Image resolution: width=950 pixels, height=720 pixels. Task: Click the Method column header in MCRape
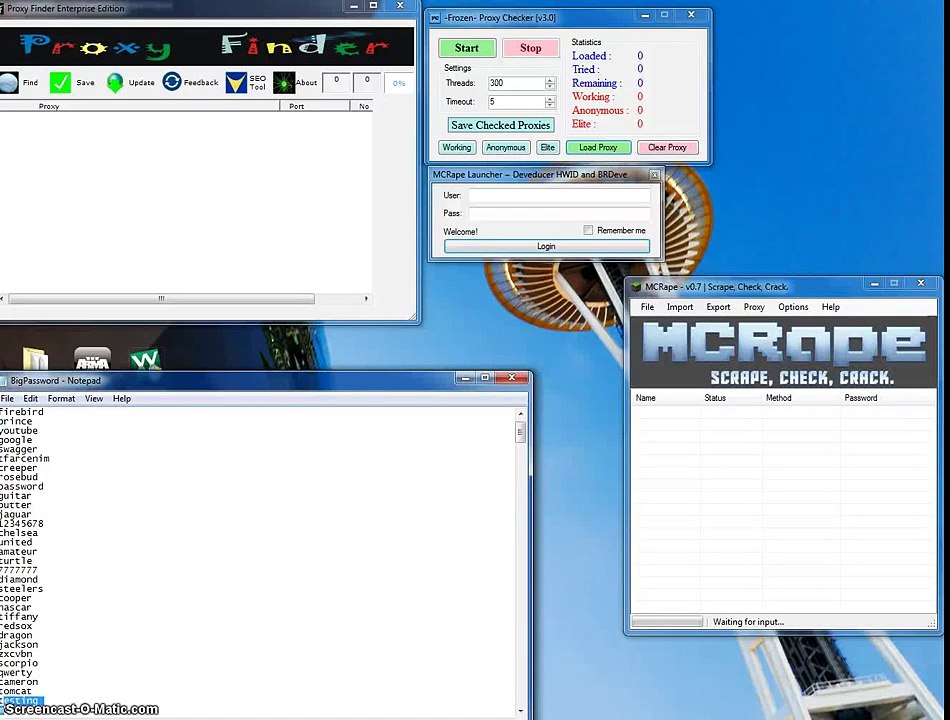[801, 398]
